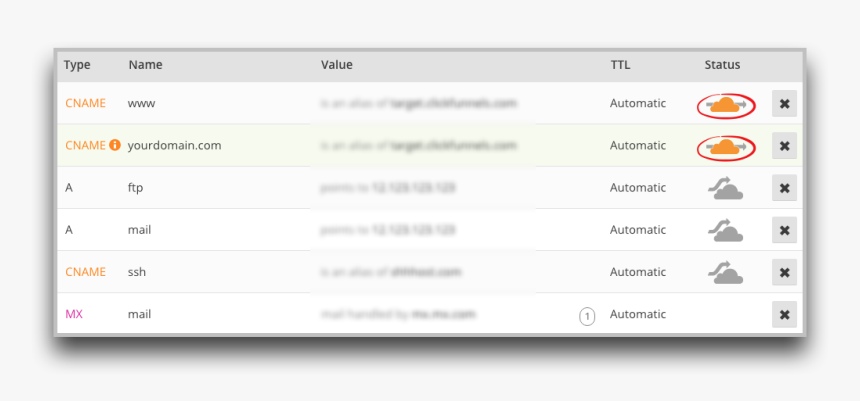
Task: Click info icon beside yourdomain.com CNAME
Action: pyautogui.click(x=114, y=145)
